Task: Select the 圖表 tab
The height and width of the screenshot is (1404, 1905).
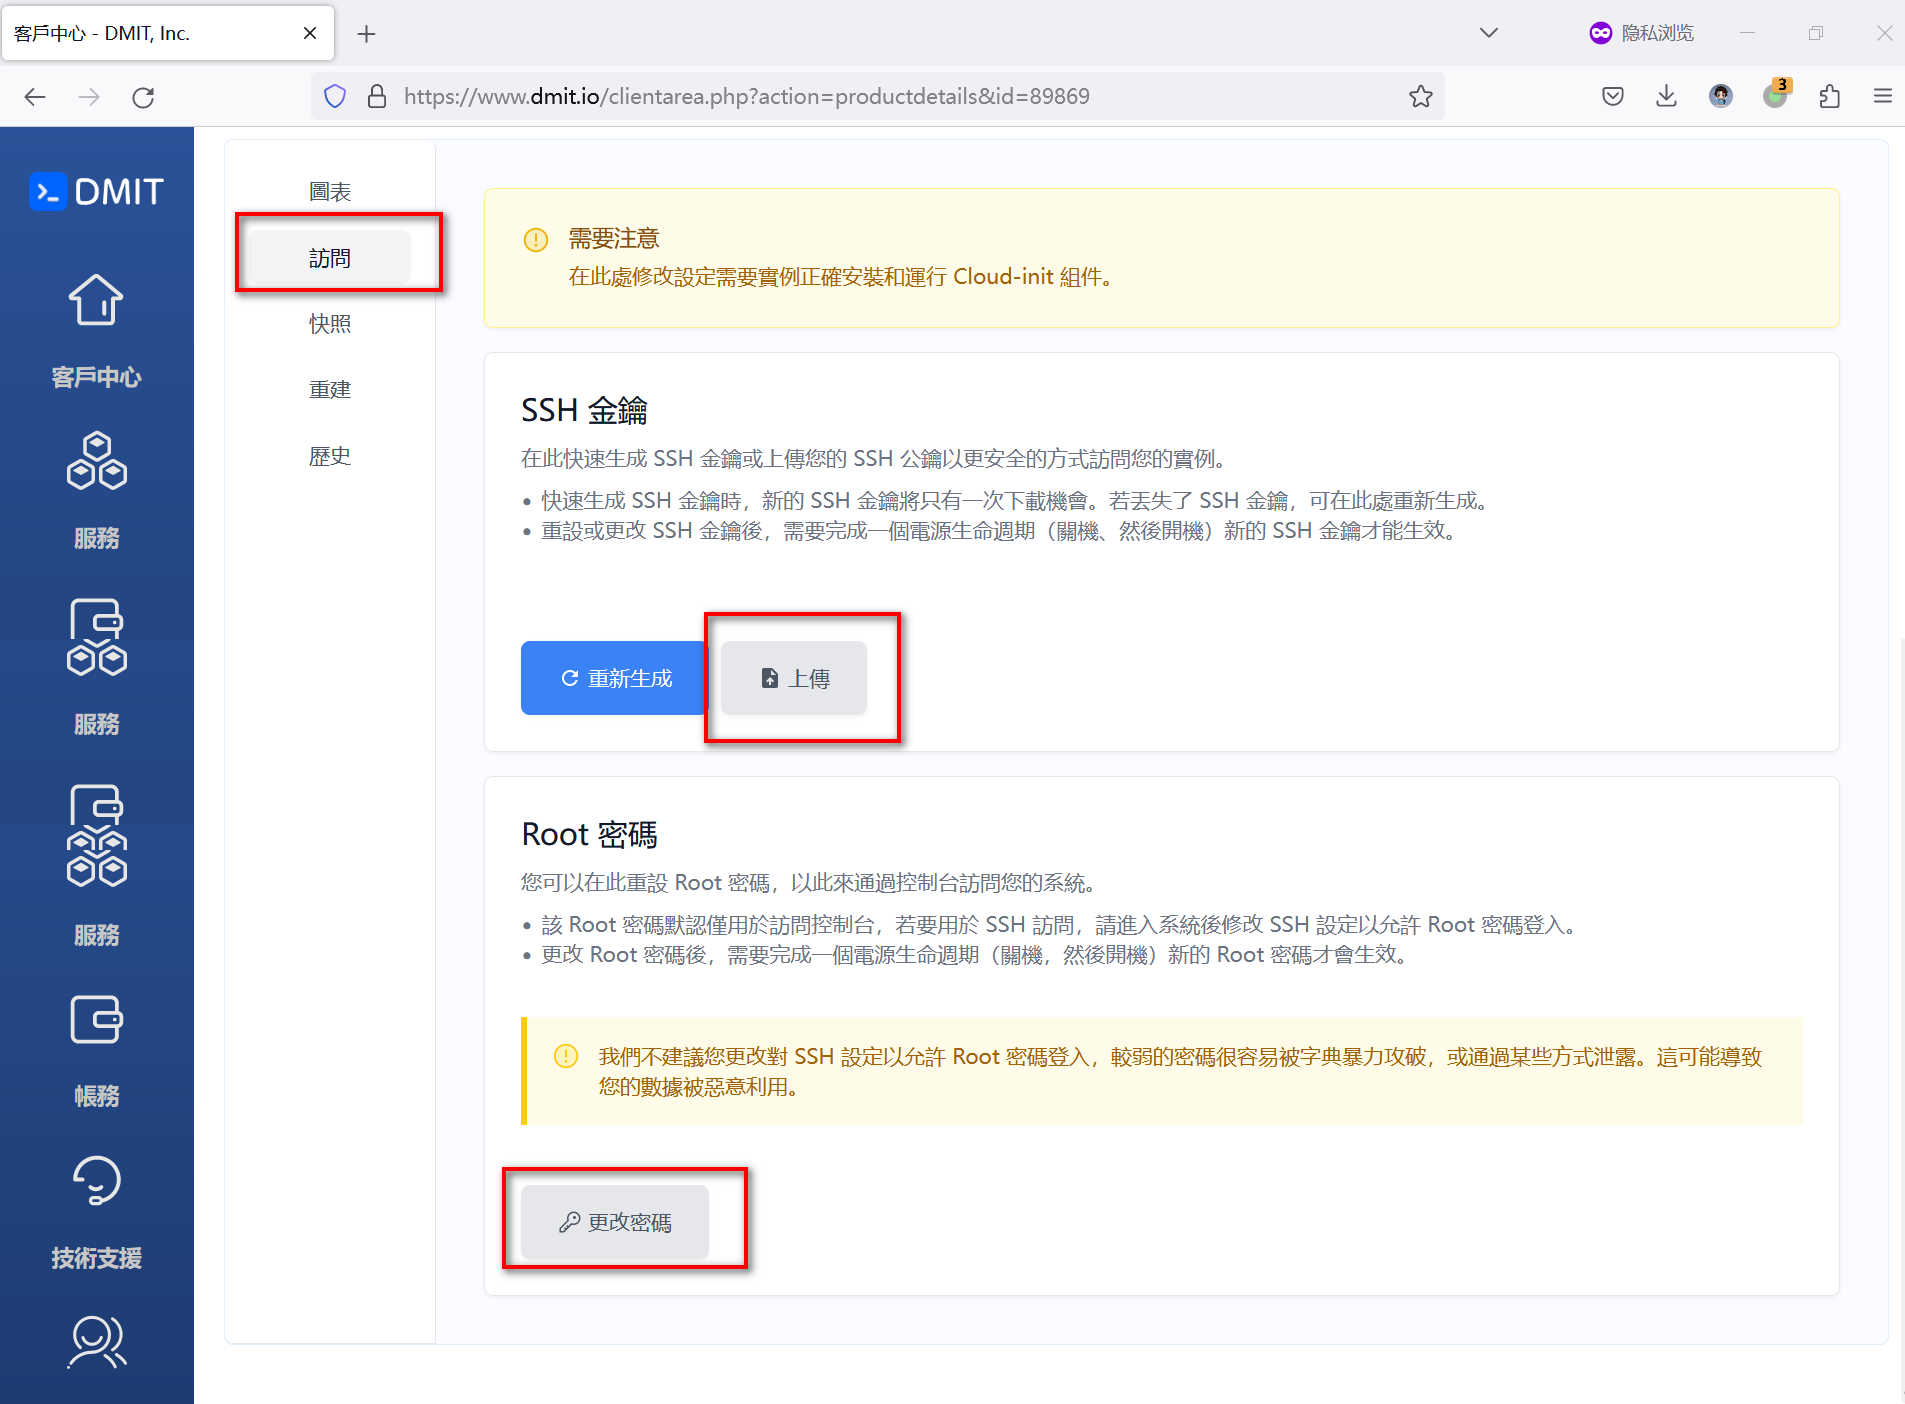Action: [x=329, y=191]
